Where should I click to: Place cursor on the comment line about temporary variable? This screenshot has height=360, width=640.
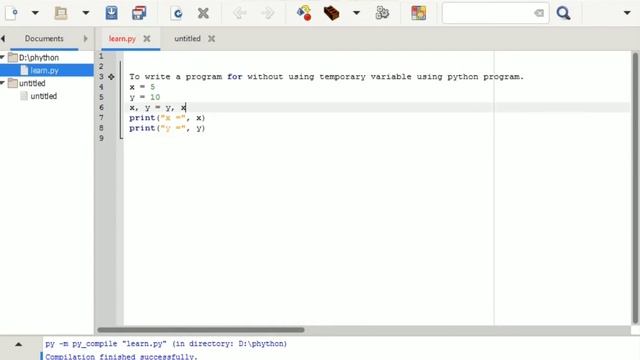[x=326, y=77]
